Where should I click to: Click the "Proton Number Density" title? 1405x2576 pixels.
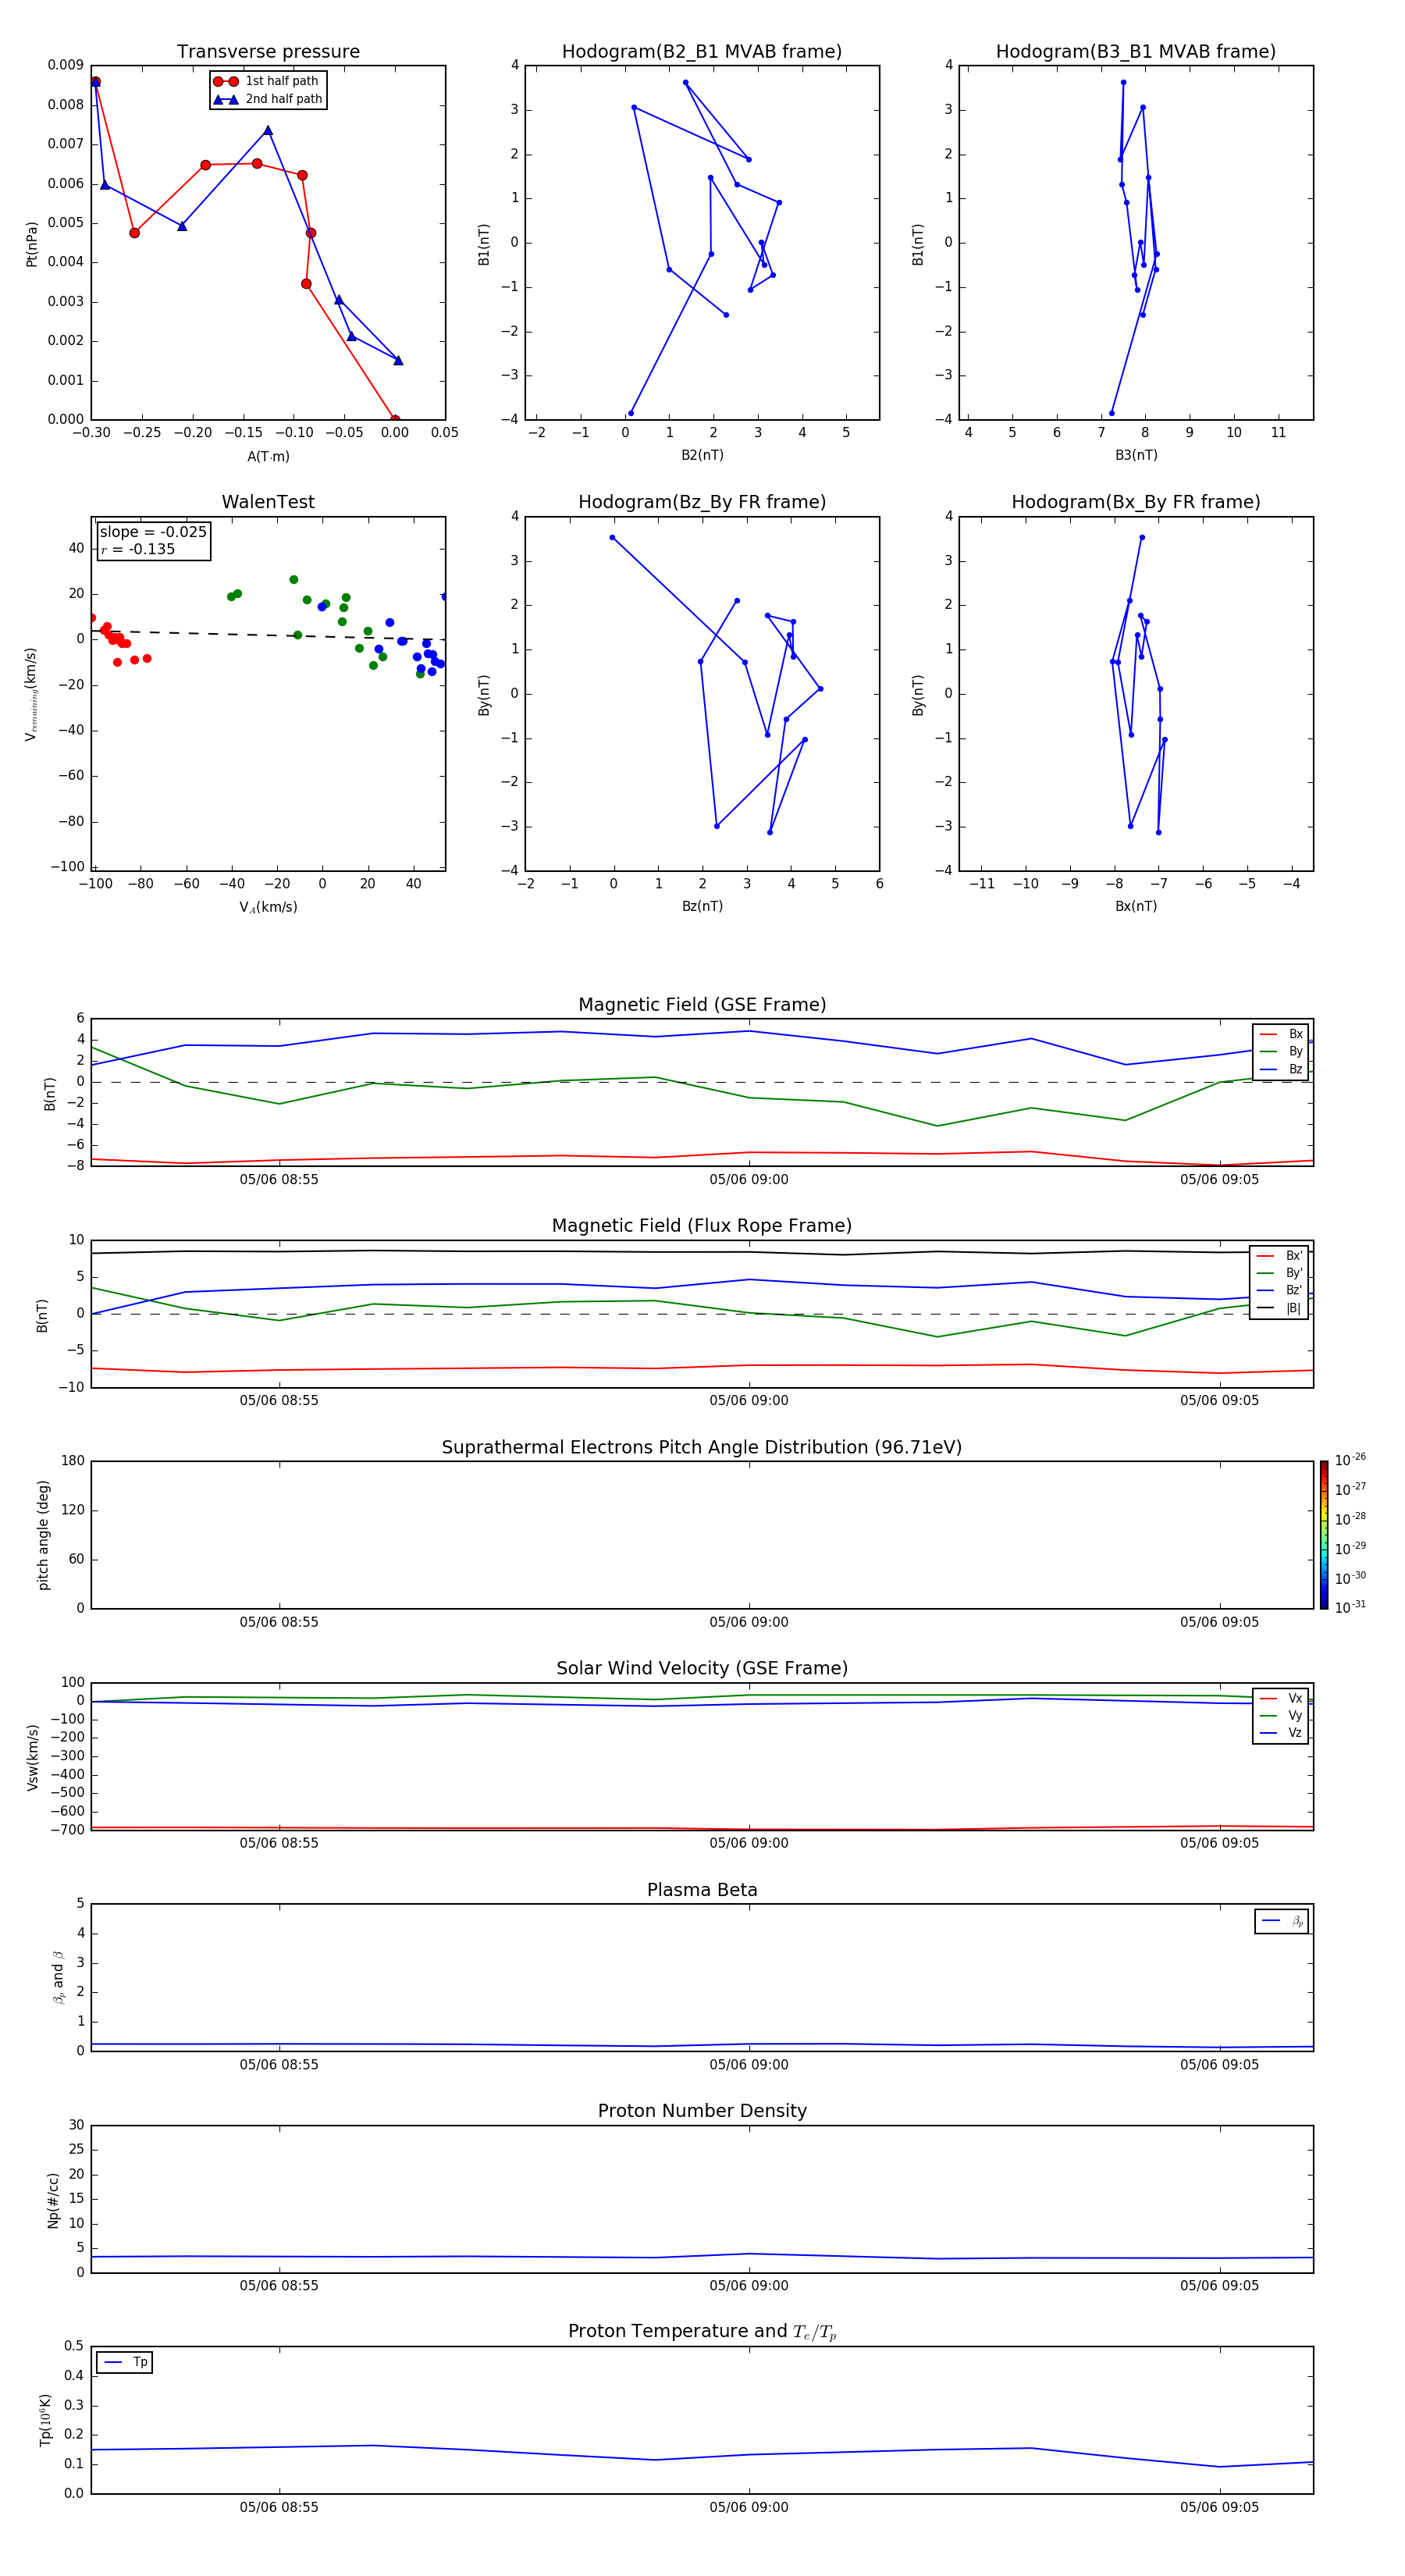point(702,2111)
